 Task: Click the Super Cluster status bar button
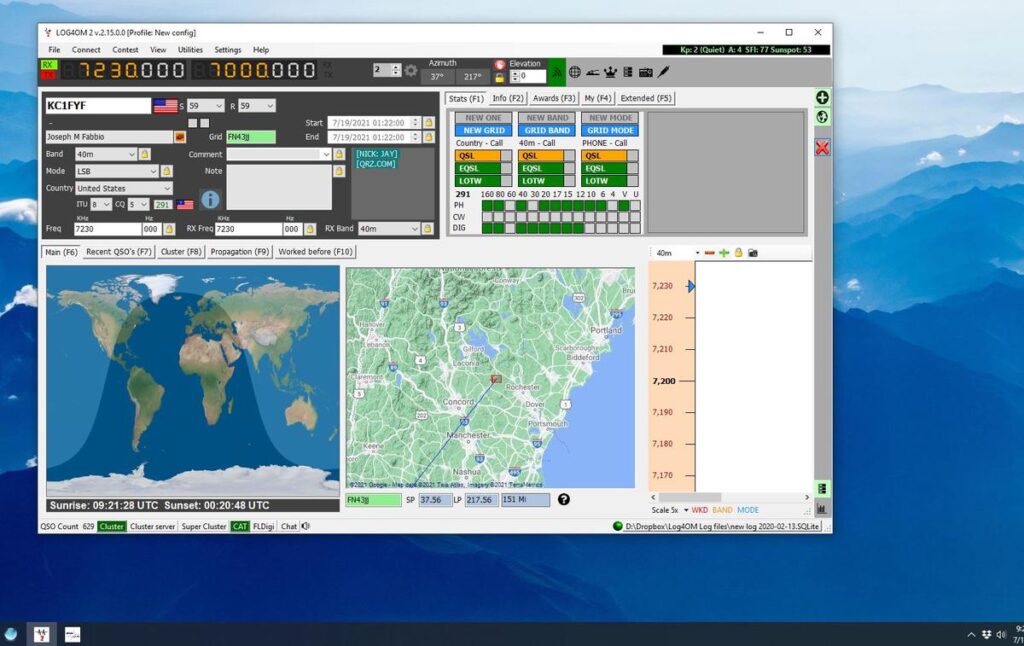point(204,526)
